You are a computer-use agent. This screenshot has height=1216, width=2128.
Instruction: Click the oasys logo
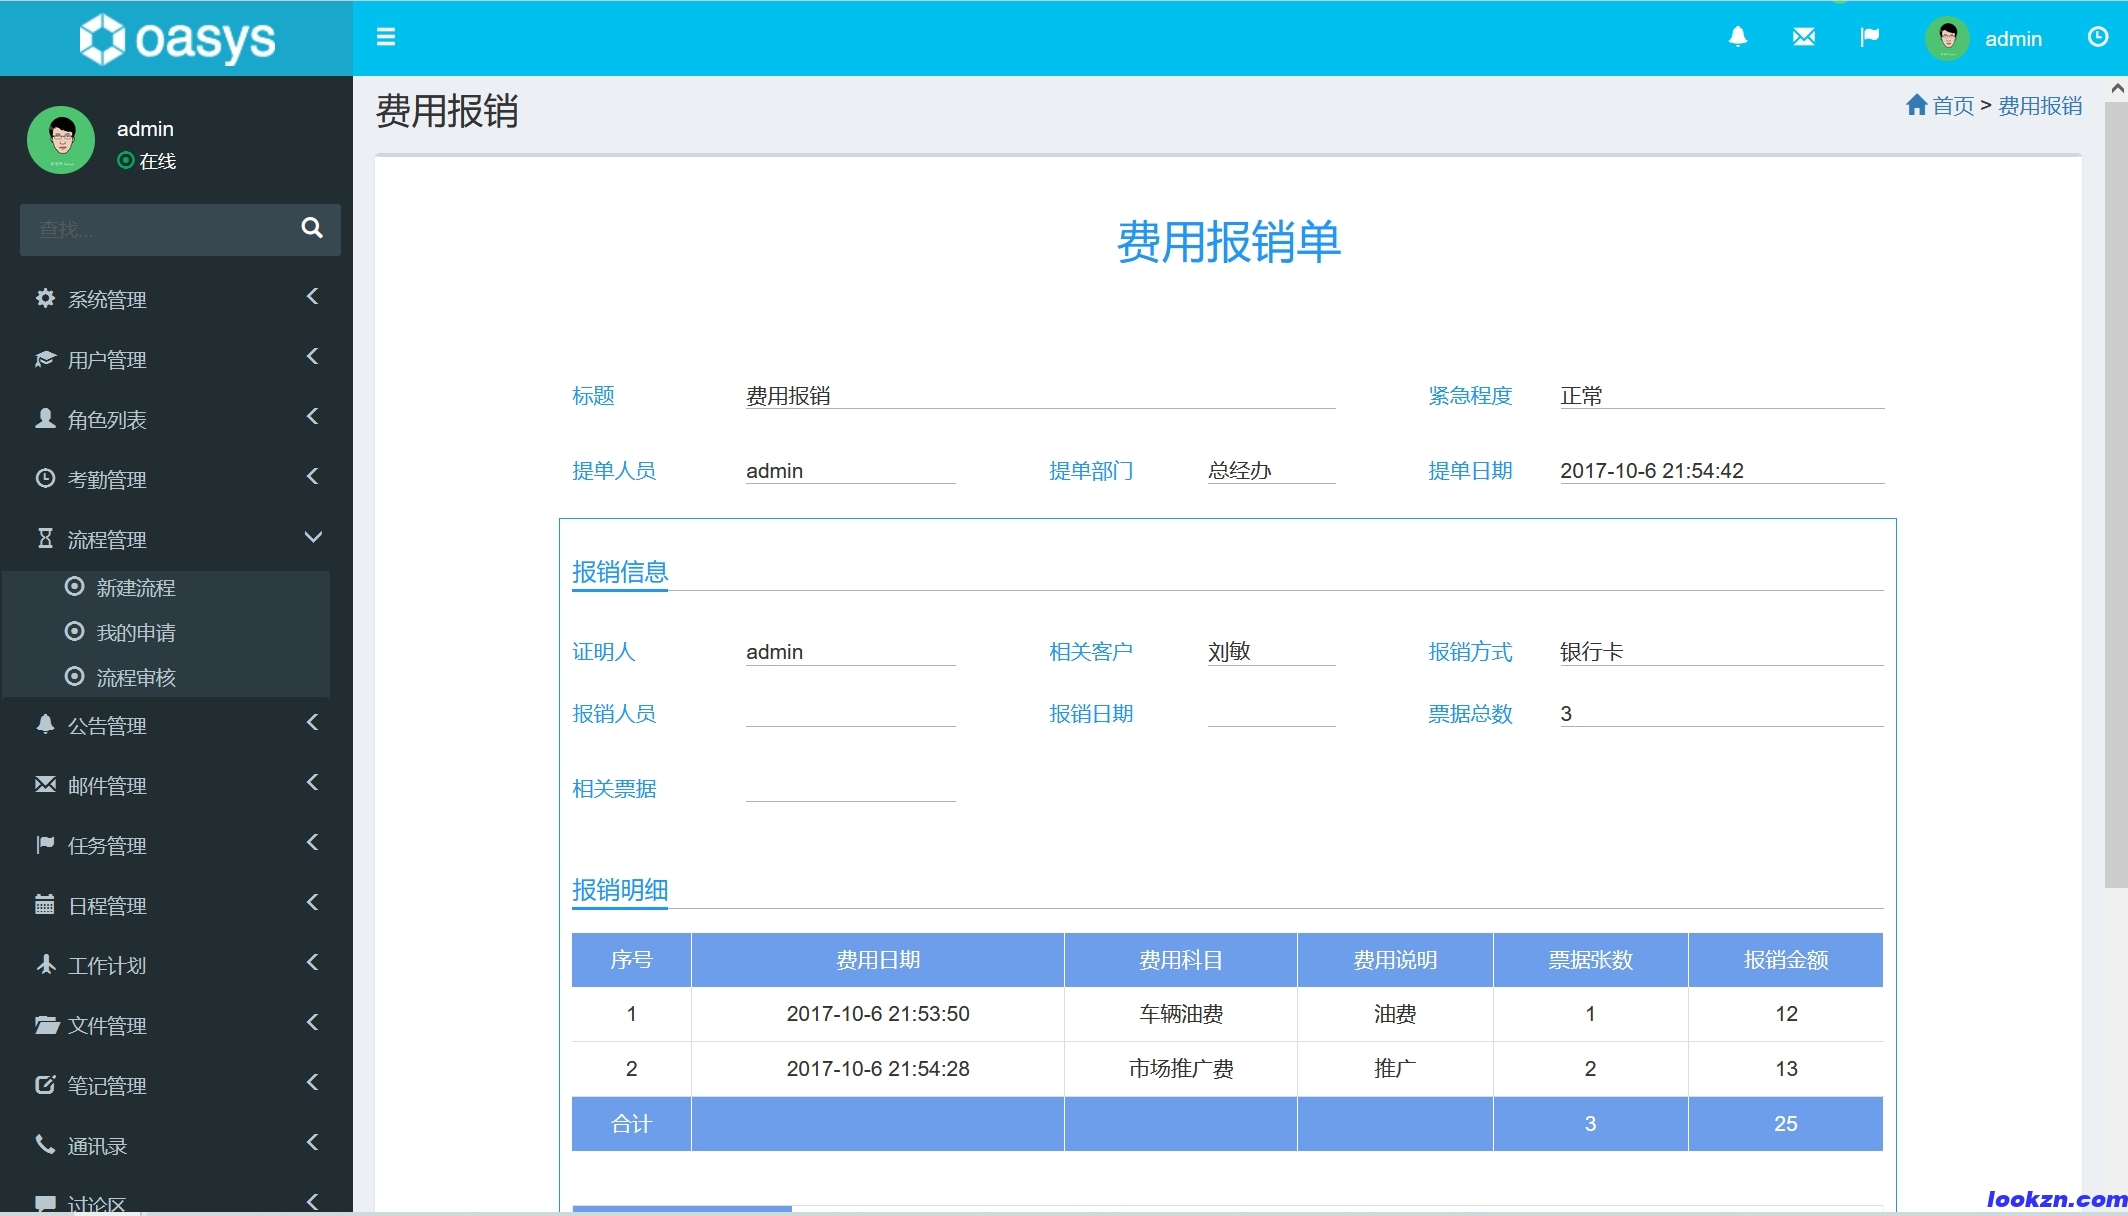[177, 39]
